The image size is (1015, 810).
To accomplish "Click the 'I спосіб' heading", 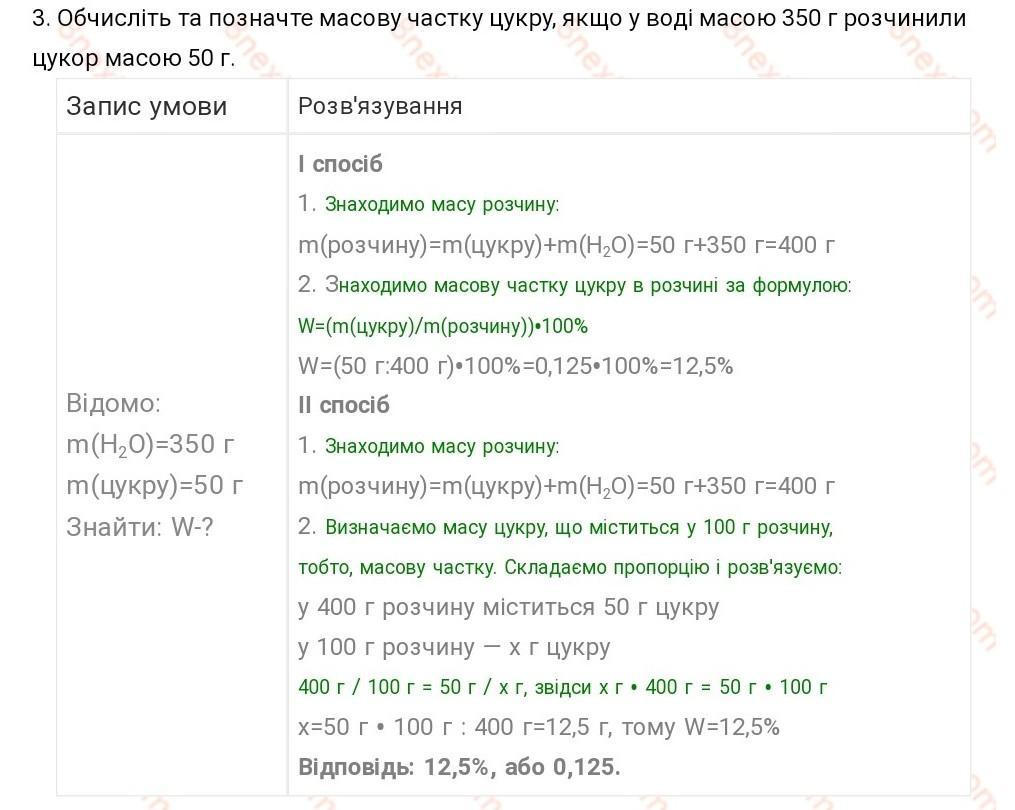I will 340,164.
